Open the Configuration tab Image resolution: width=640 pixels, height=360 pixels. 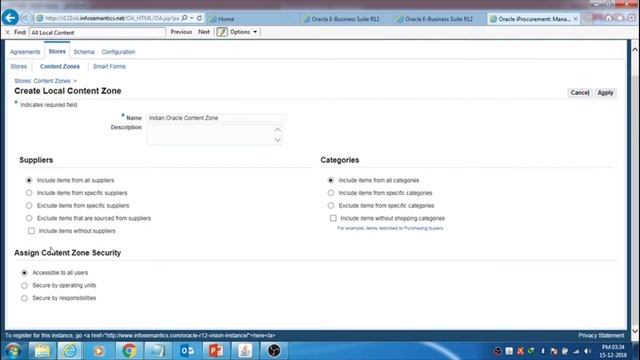118,52
